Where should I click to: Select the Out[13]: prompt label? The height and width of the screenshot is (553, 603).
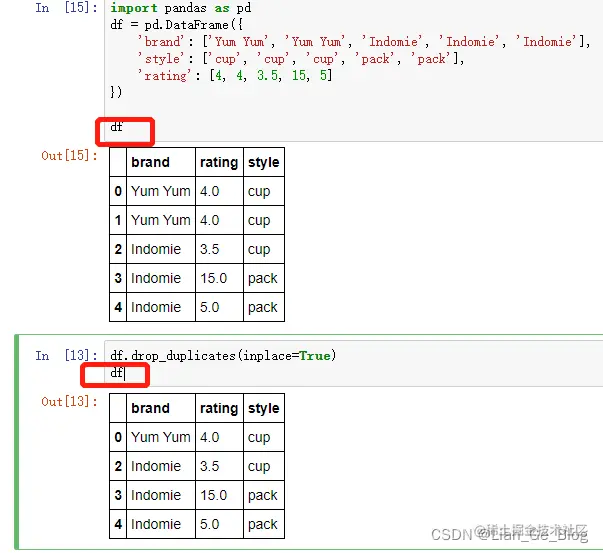[69, 402]
